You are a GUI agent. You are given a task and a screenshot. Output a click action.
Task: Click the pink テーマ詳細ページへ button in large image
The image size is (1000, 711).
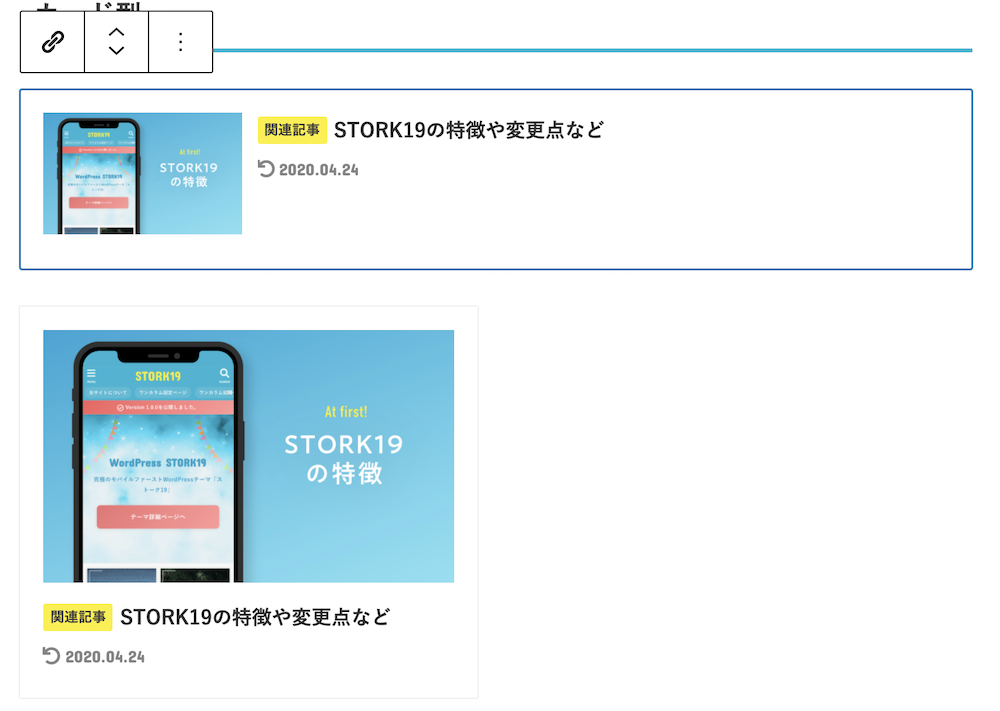tap(158, 517)
